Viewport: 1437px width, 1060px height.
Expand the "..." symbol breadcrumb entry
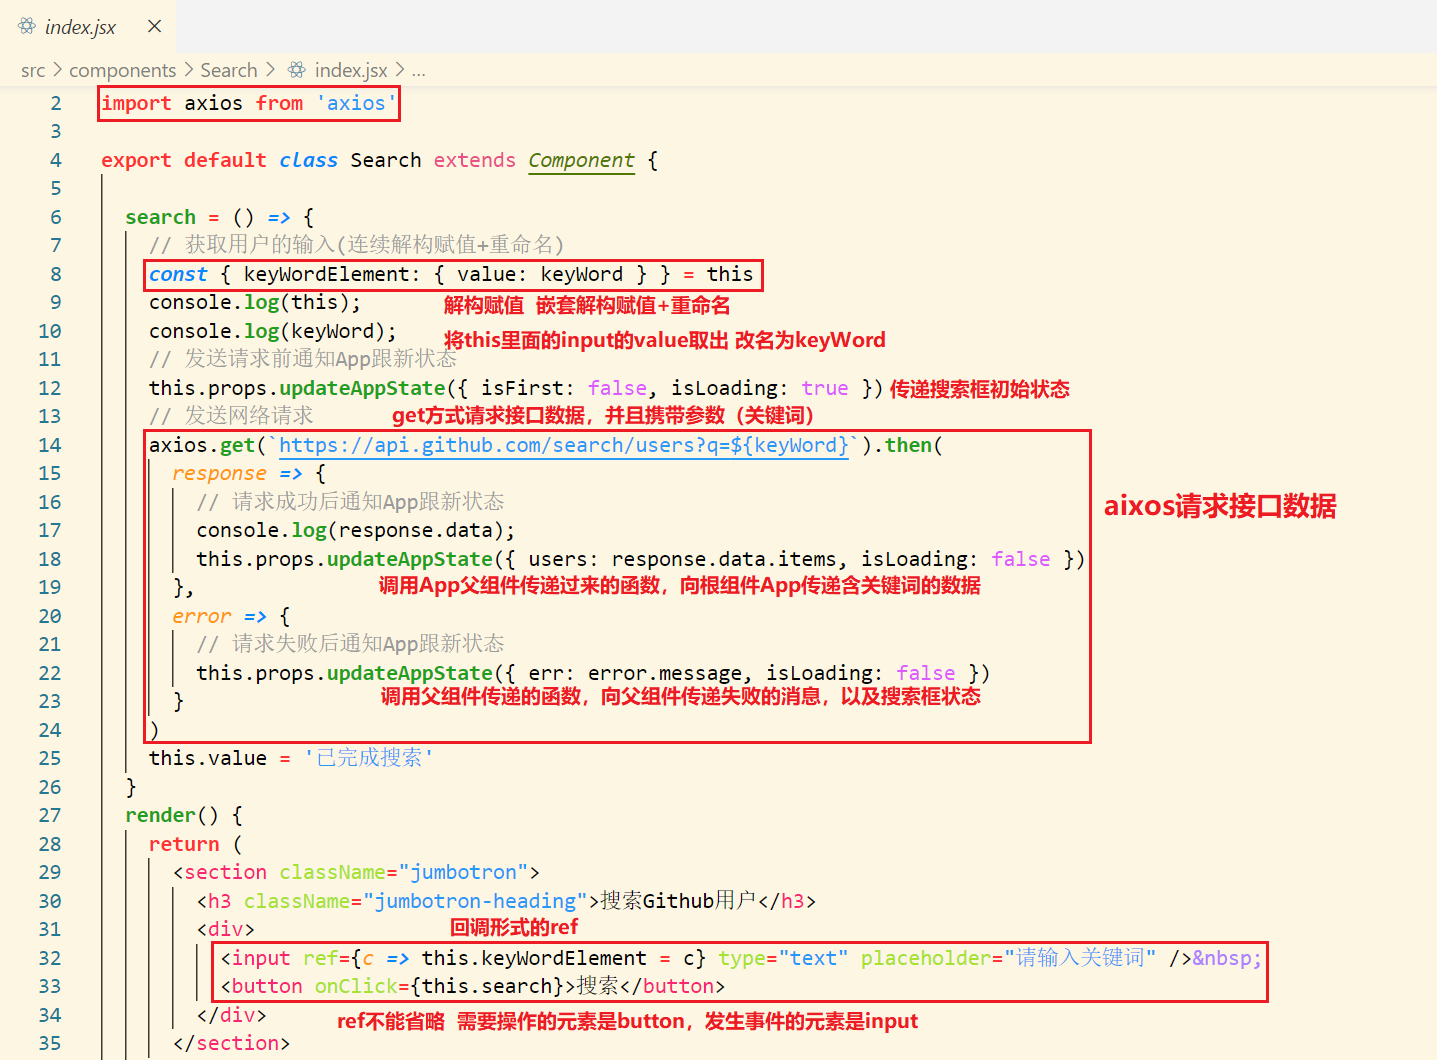click(418, 70)
